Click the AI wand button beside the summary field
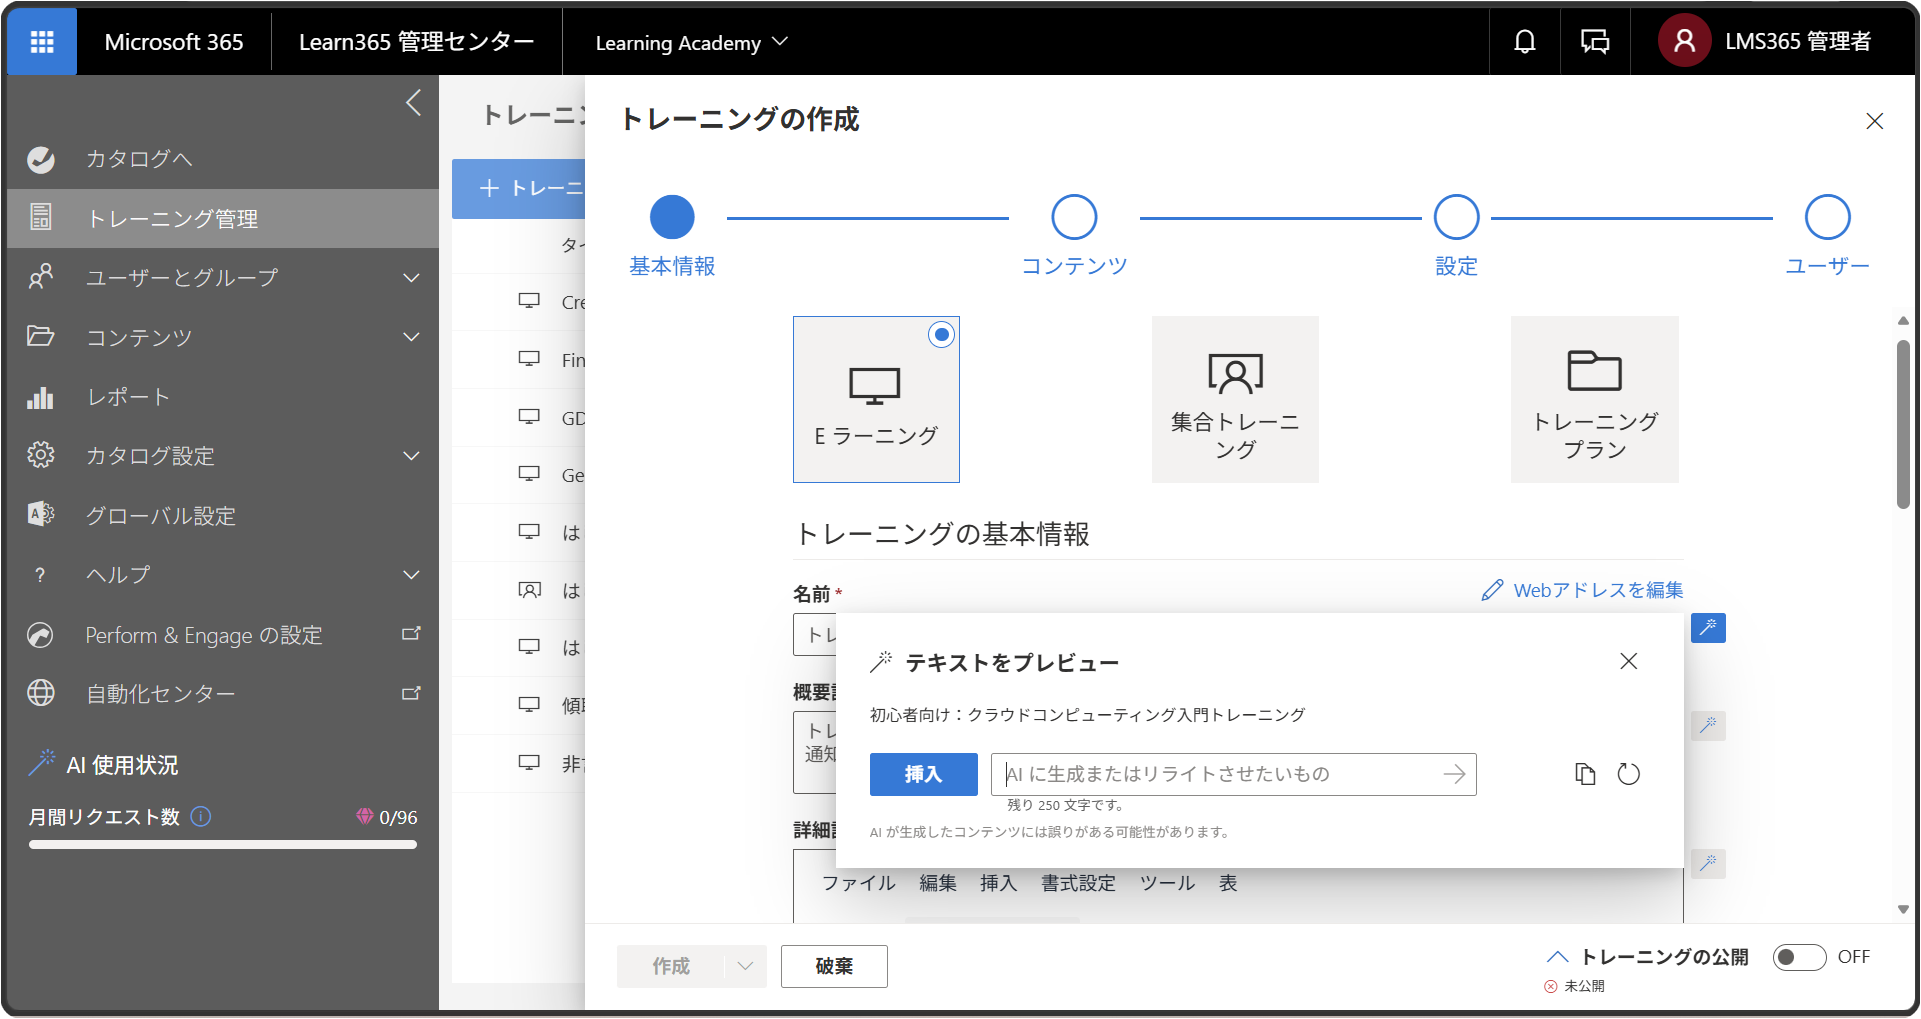Image resolution: width=1921 pixels, height=1019 pixels. pyautogui.click(x=1708, y=725)
